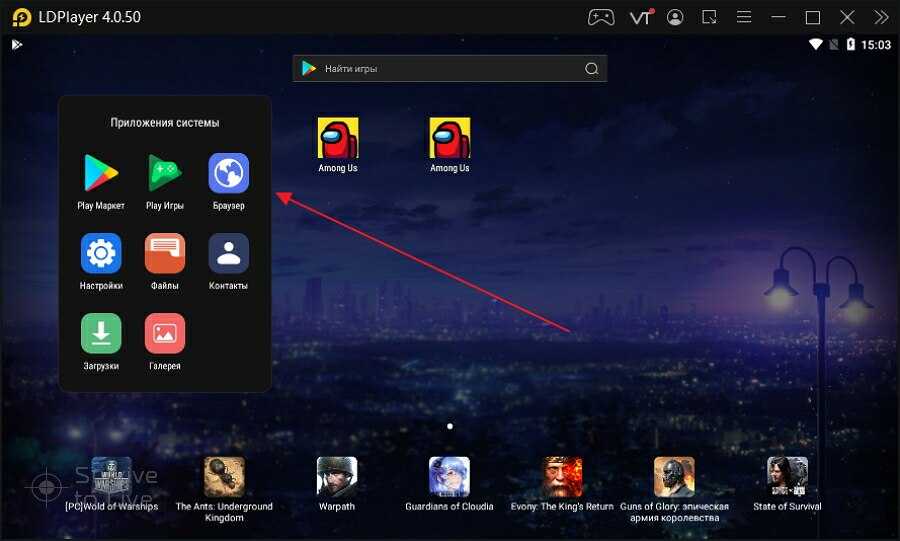Launch Evony: The King's Return
The image size is (900, 541).
[562, 477]
